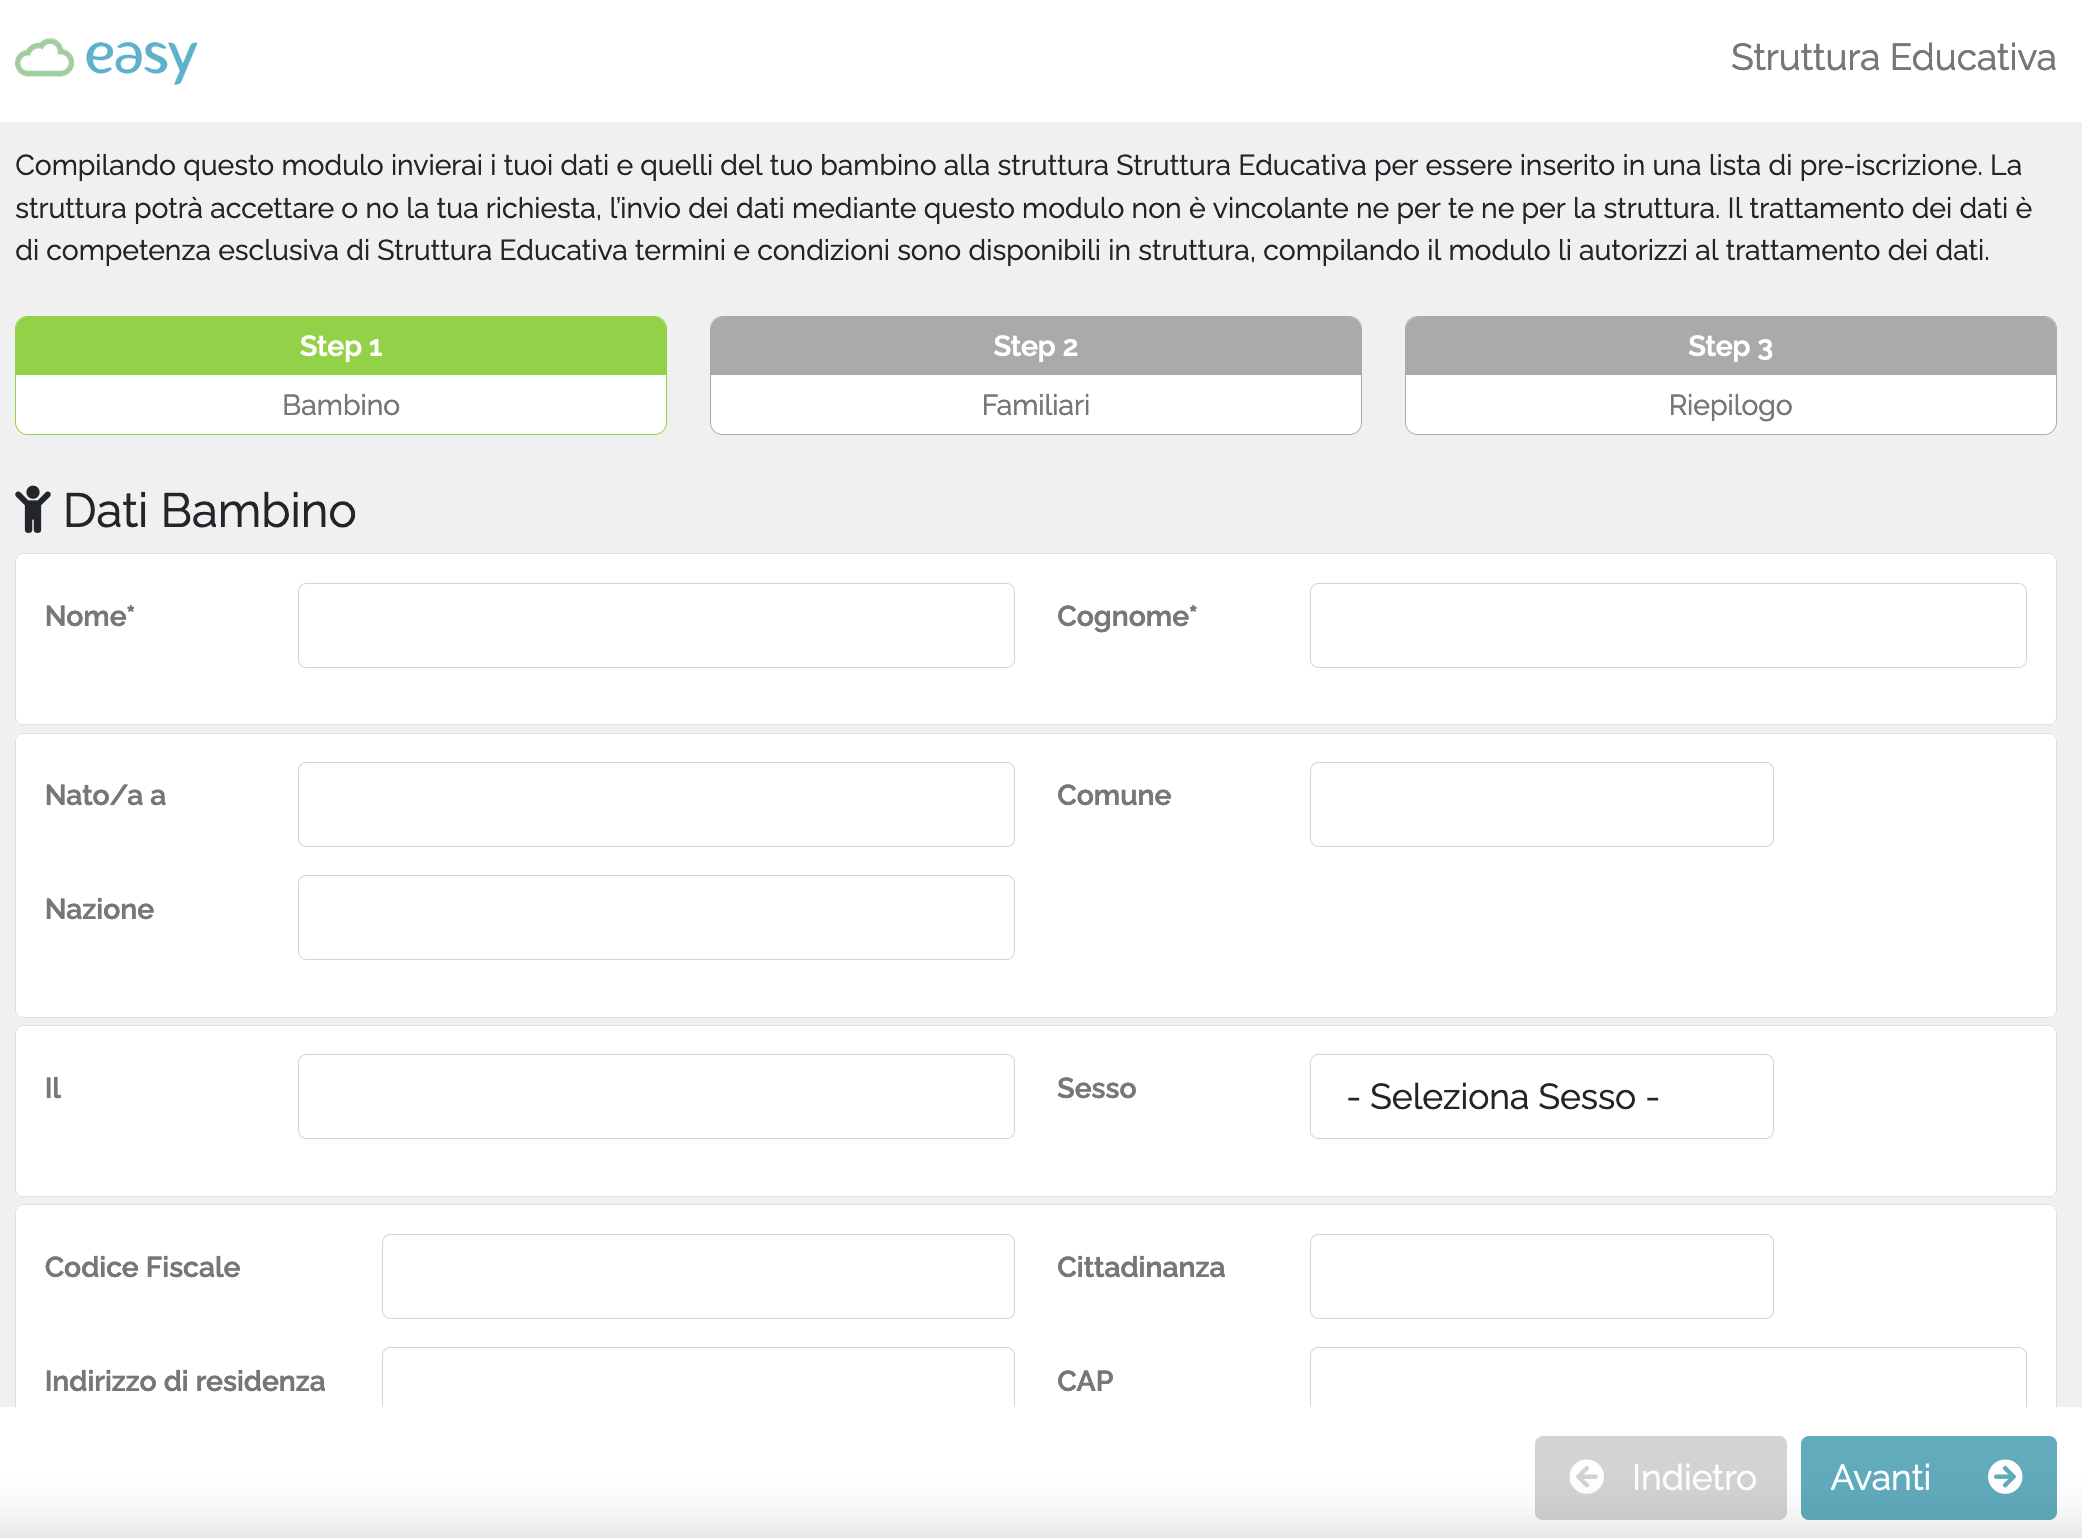Click the Codice Fiscale input
Image resolution: width=2082 pixels, height=1538 pixels.
coord(697,1276)
